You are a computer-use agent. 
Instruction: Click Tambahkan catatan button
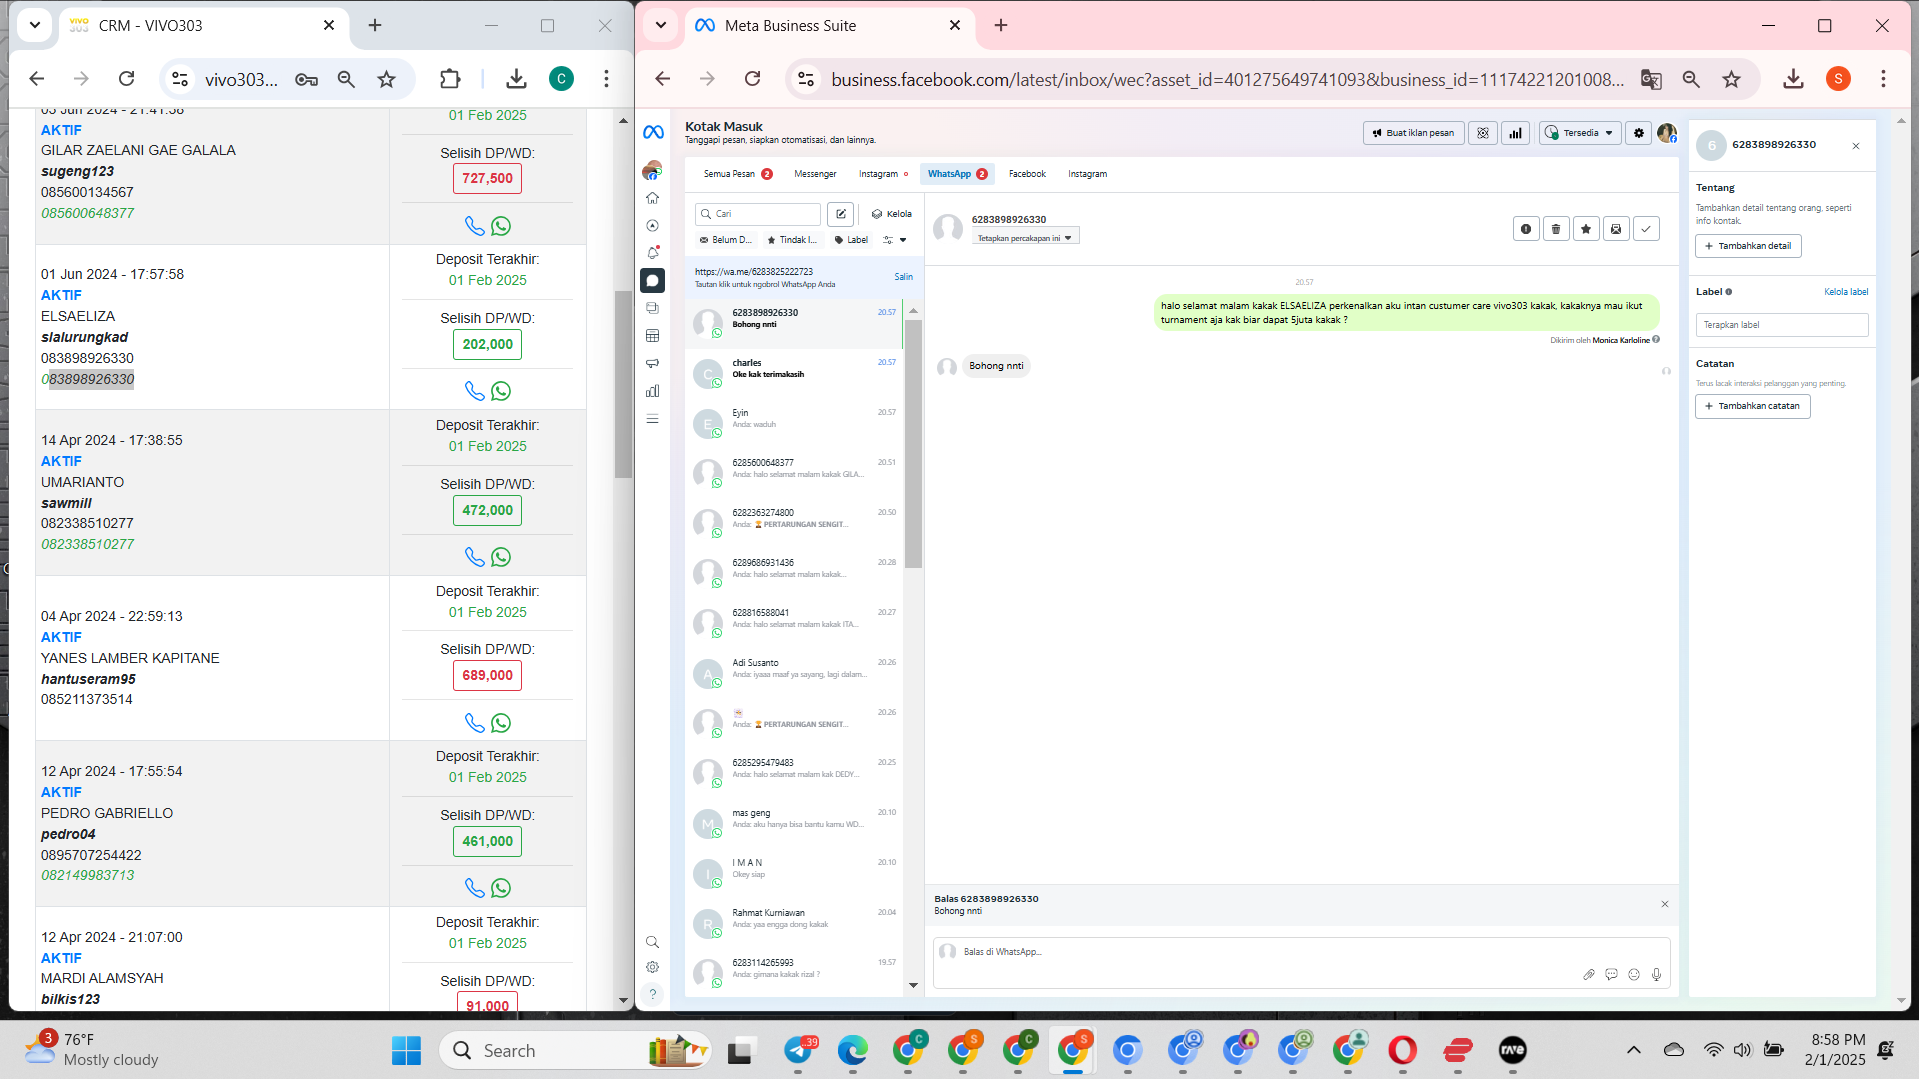click(x=1752, y=406)
